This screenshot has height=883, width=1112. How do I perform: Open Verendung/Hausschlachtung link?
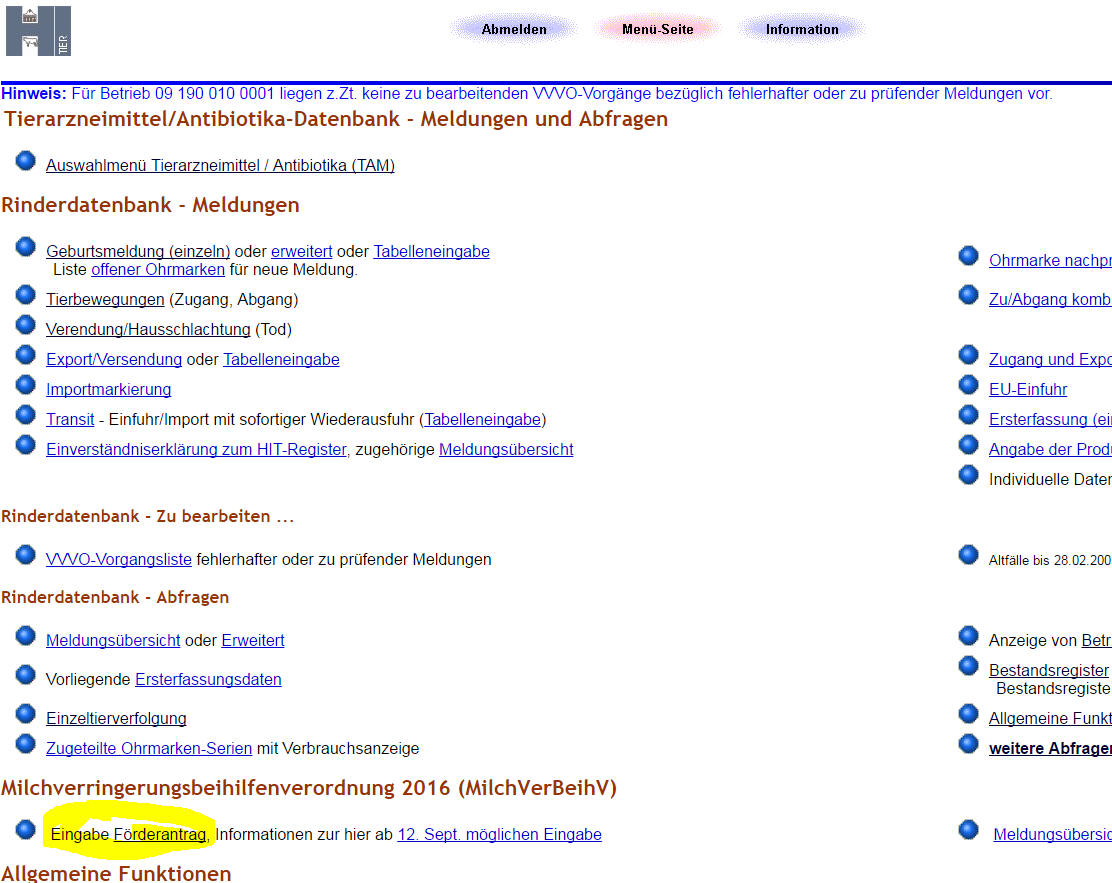click(148, 329)
